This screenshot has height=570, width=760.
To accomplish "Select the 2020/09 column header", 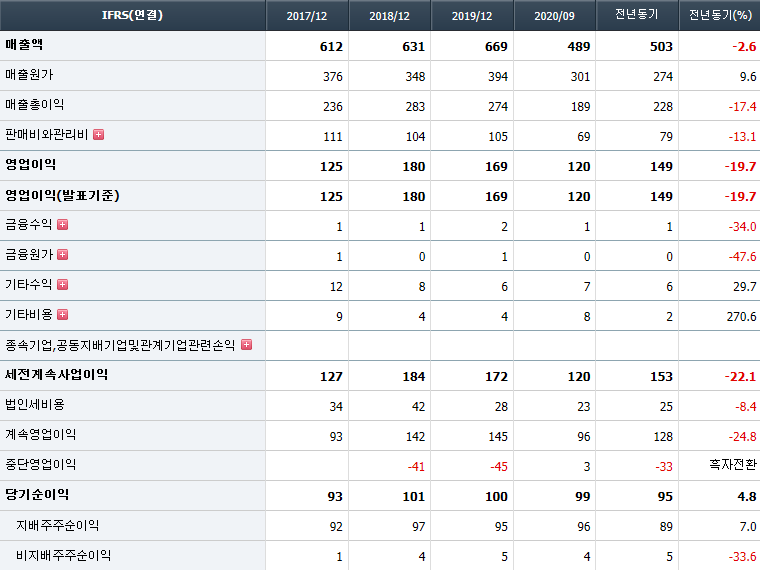I will [x=554, y=16].
